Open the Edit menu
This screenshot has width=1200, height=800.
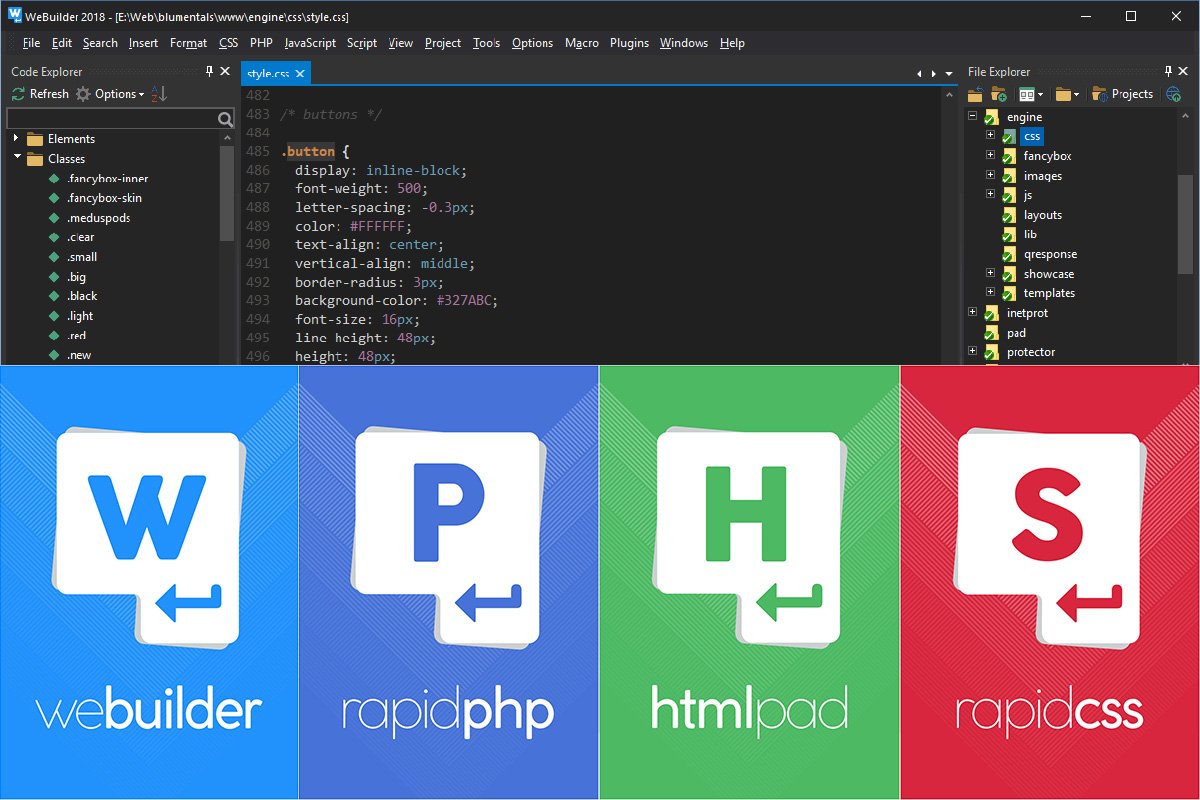point(62,43)
